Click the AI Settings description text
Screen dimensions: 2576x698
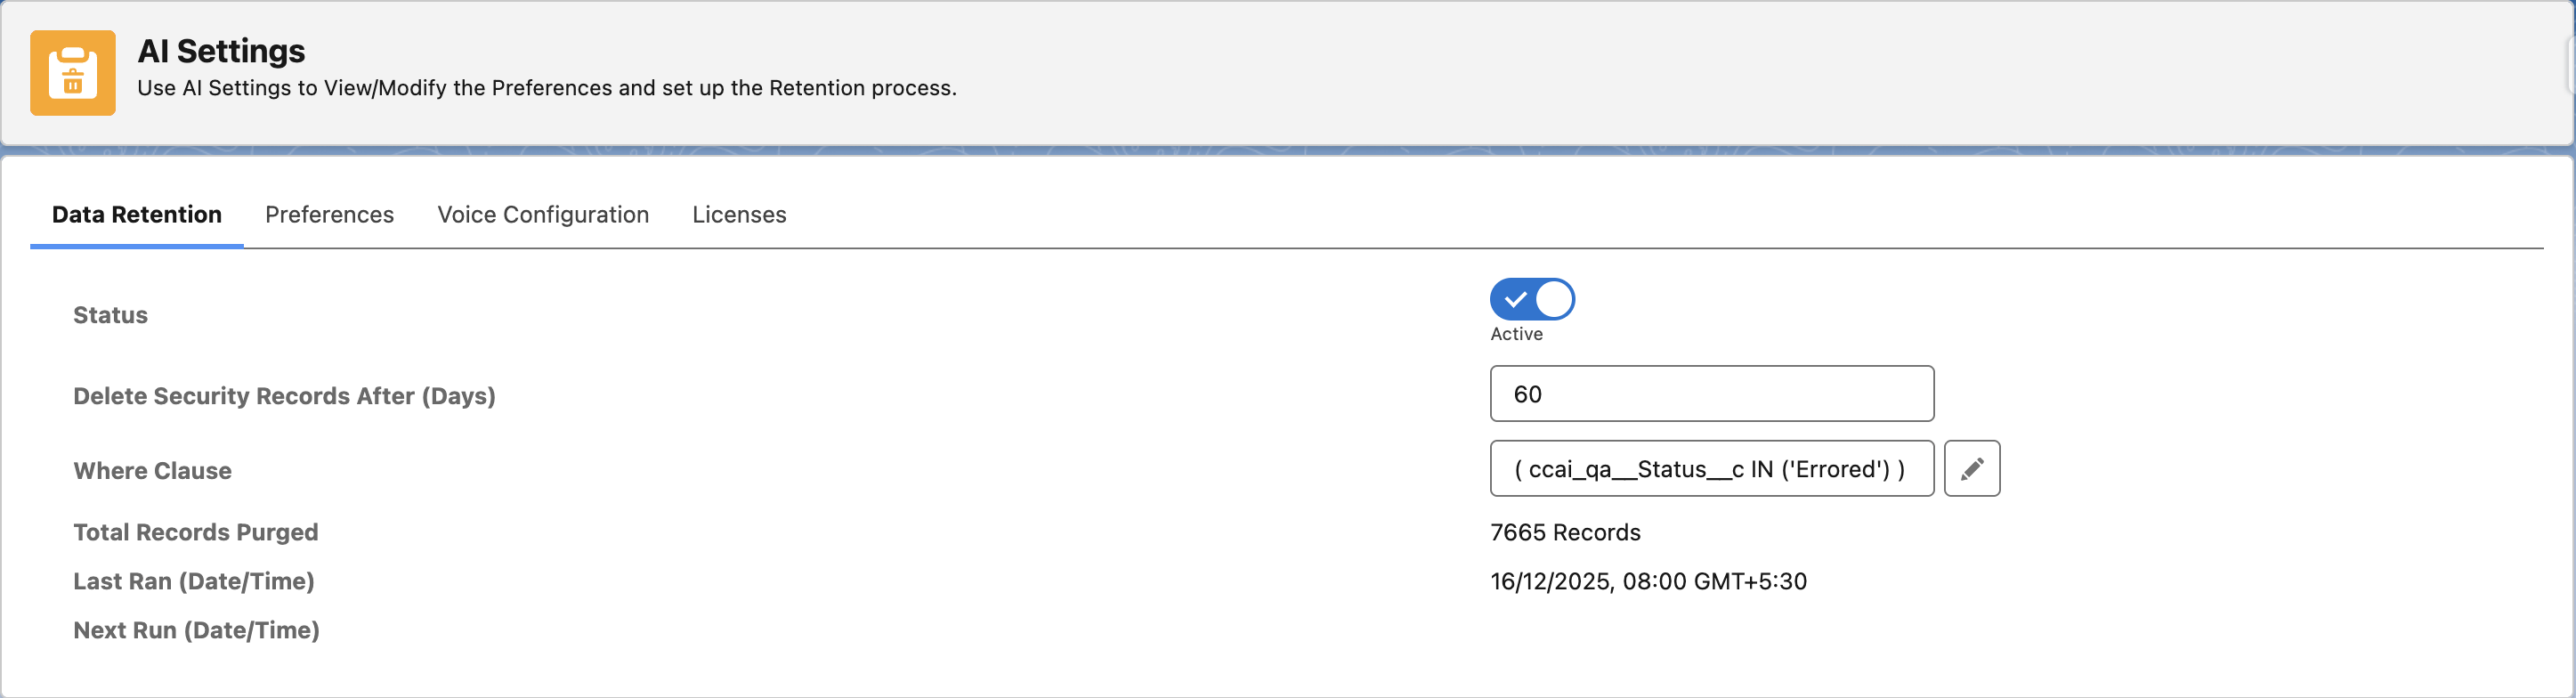546,88
